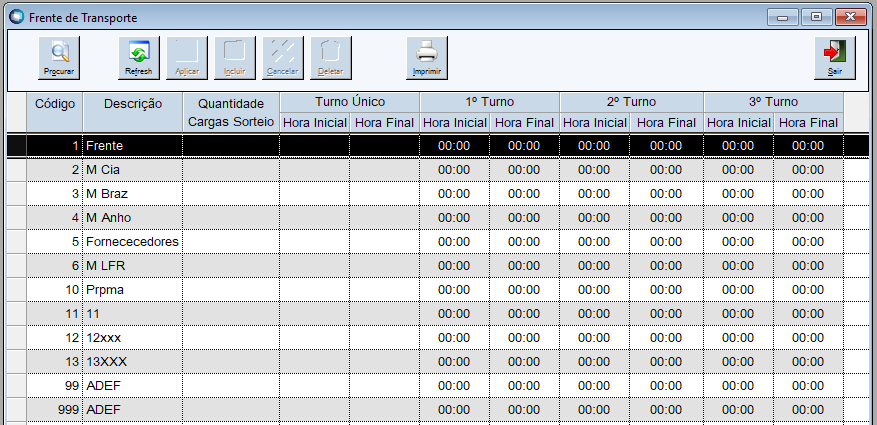
Task: Select ADEF description in row 99
Action: (x=133, y=386)
